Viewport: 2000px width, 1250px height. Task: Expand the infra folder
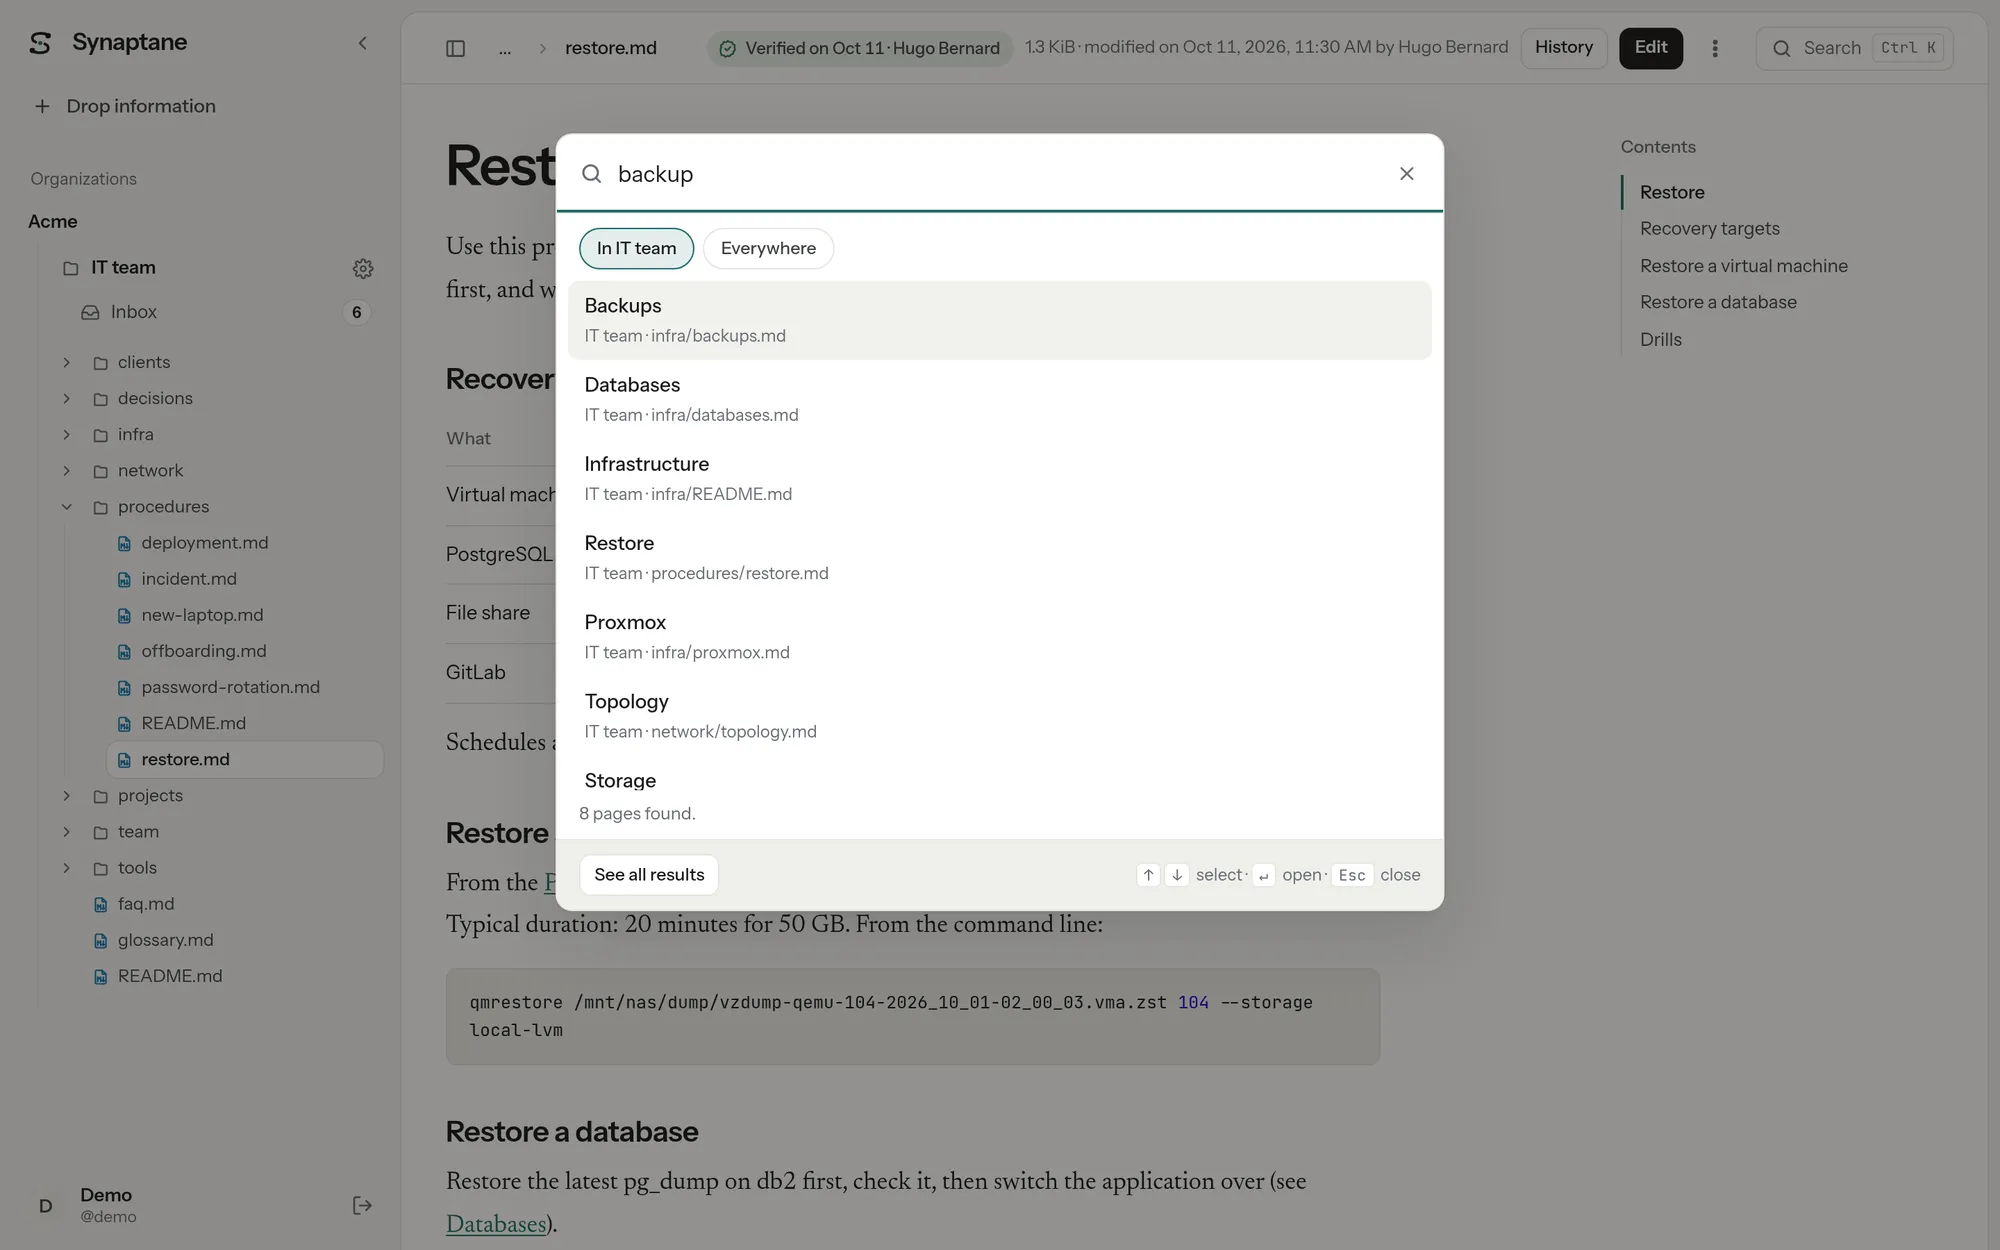click(x=66, y=434)
